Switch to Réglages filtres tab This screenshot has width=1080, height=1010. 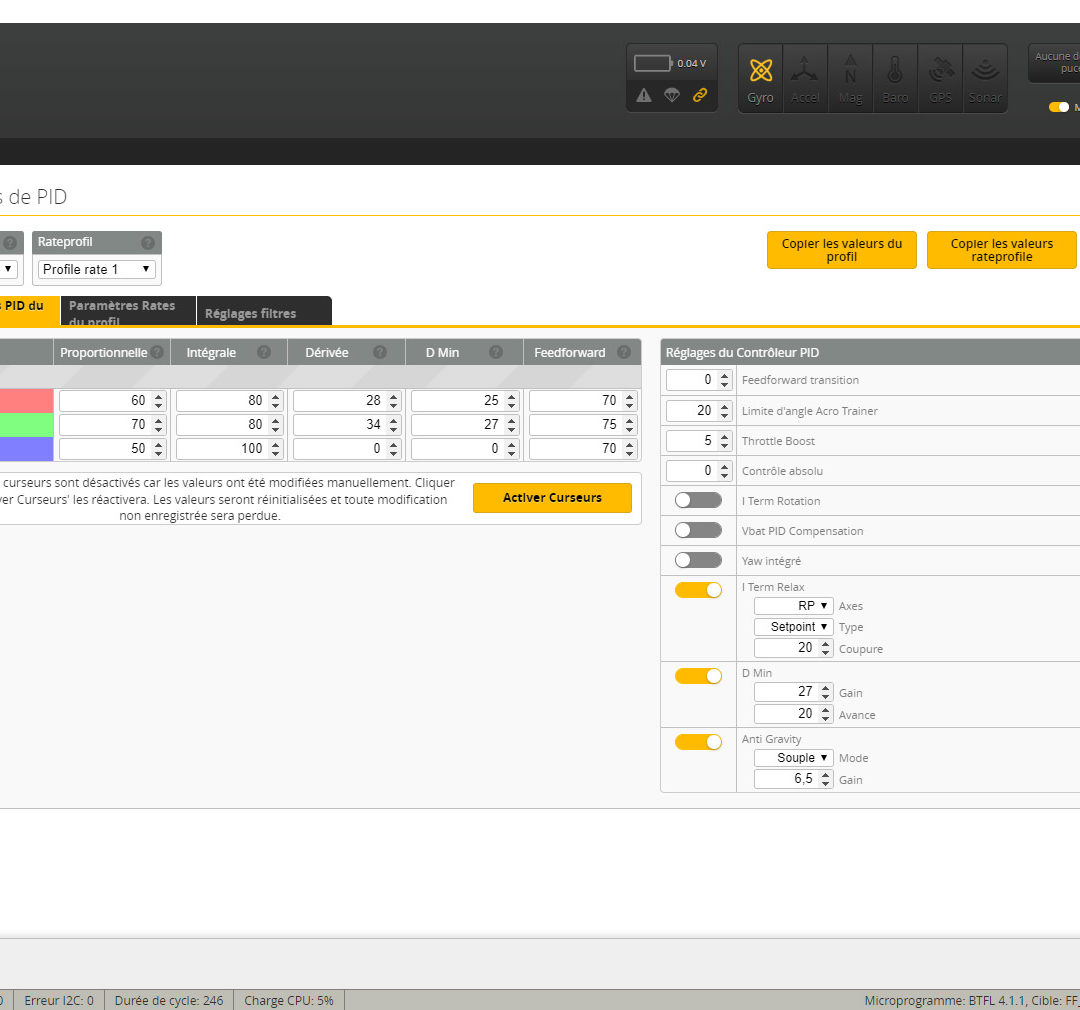click(x=264, y=311)
